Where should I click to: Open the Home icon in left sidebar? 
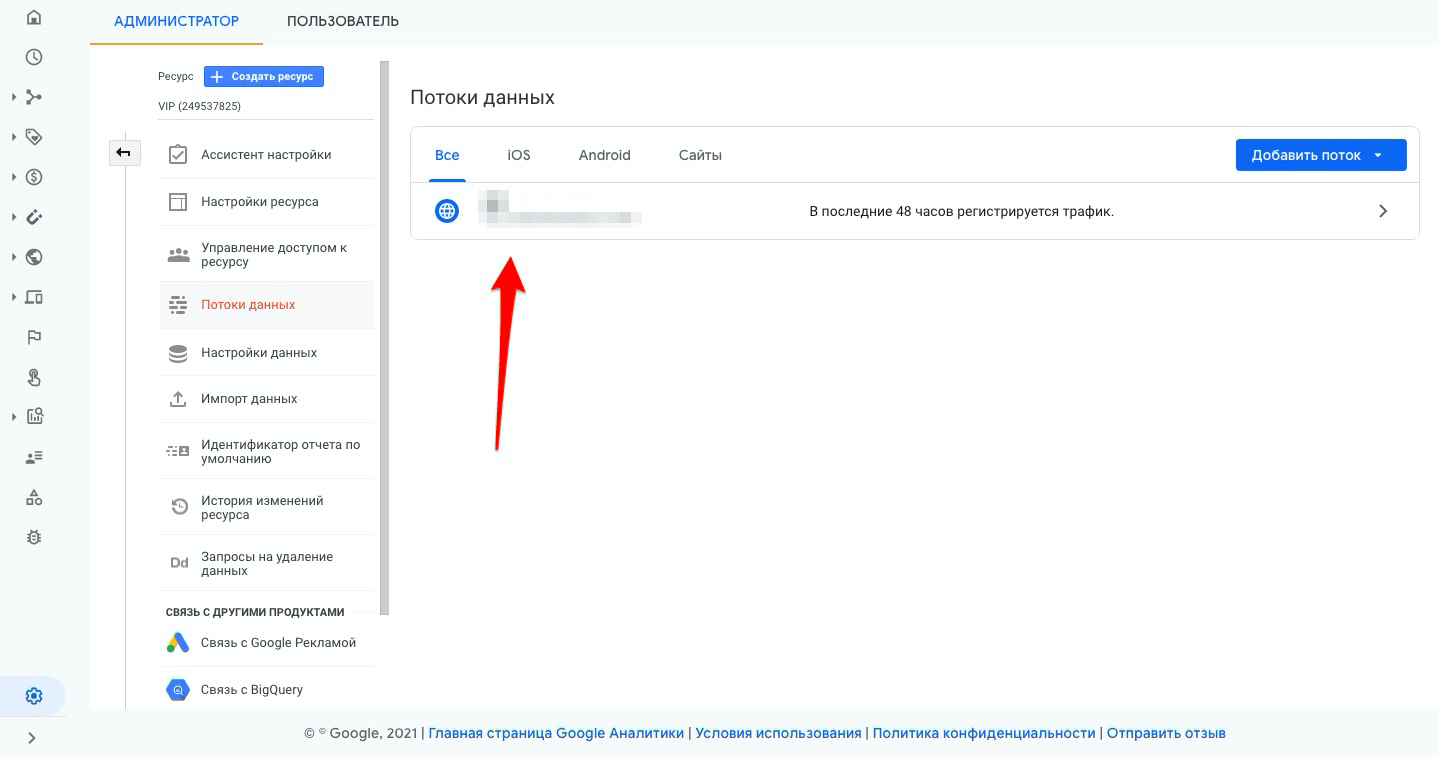pos(34,17)
